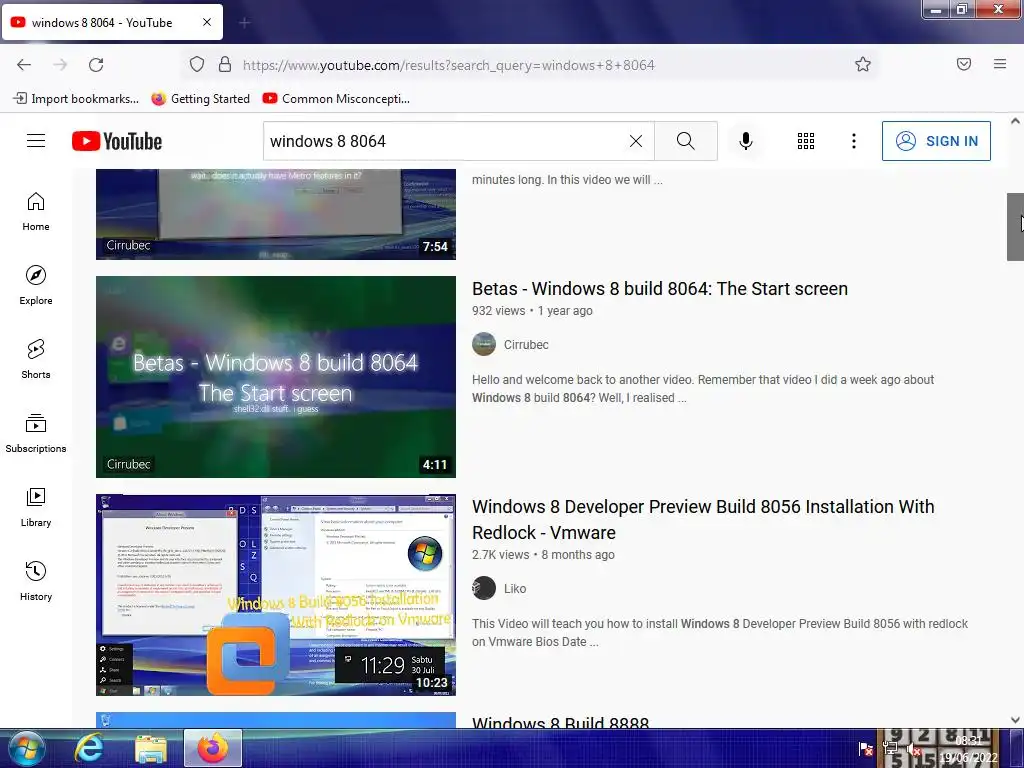The width and height of the screenshot is (1024, 768).
Task: Reload the current page
Action: pyautogui.click(x=96, y=65)
